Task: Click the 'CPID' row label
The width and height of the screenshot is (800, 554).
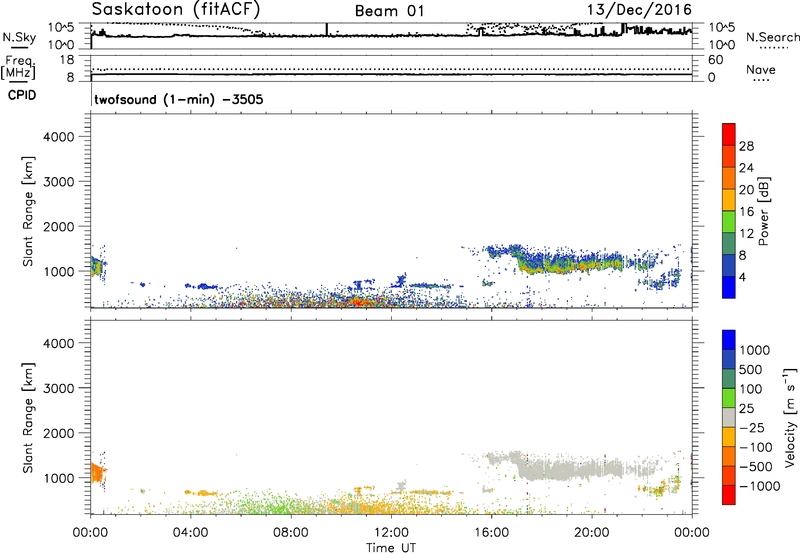Action: (22, 95)
